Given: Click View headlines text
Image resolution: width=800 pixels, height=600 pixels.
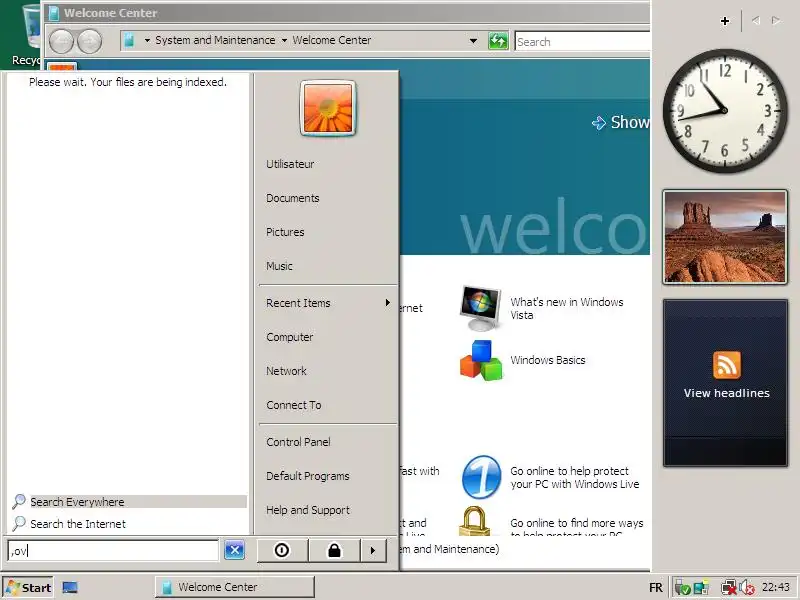Looking at the screenshot, I should tap(727, 393).
